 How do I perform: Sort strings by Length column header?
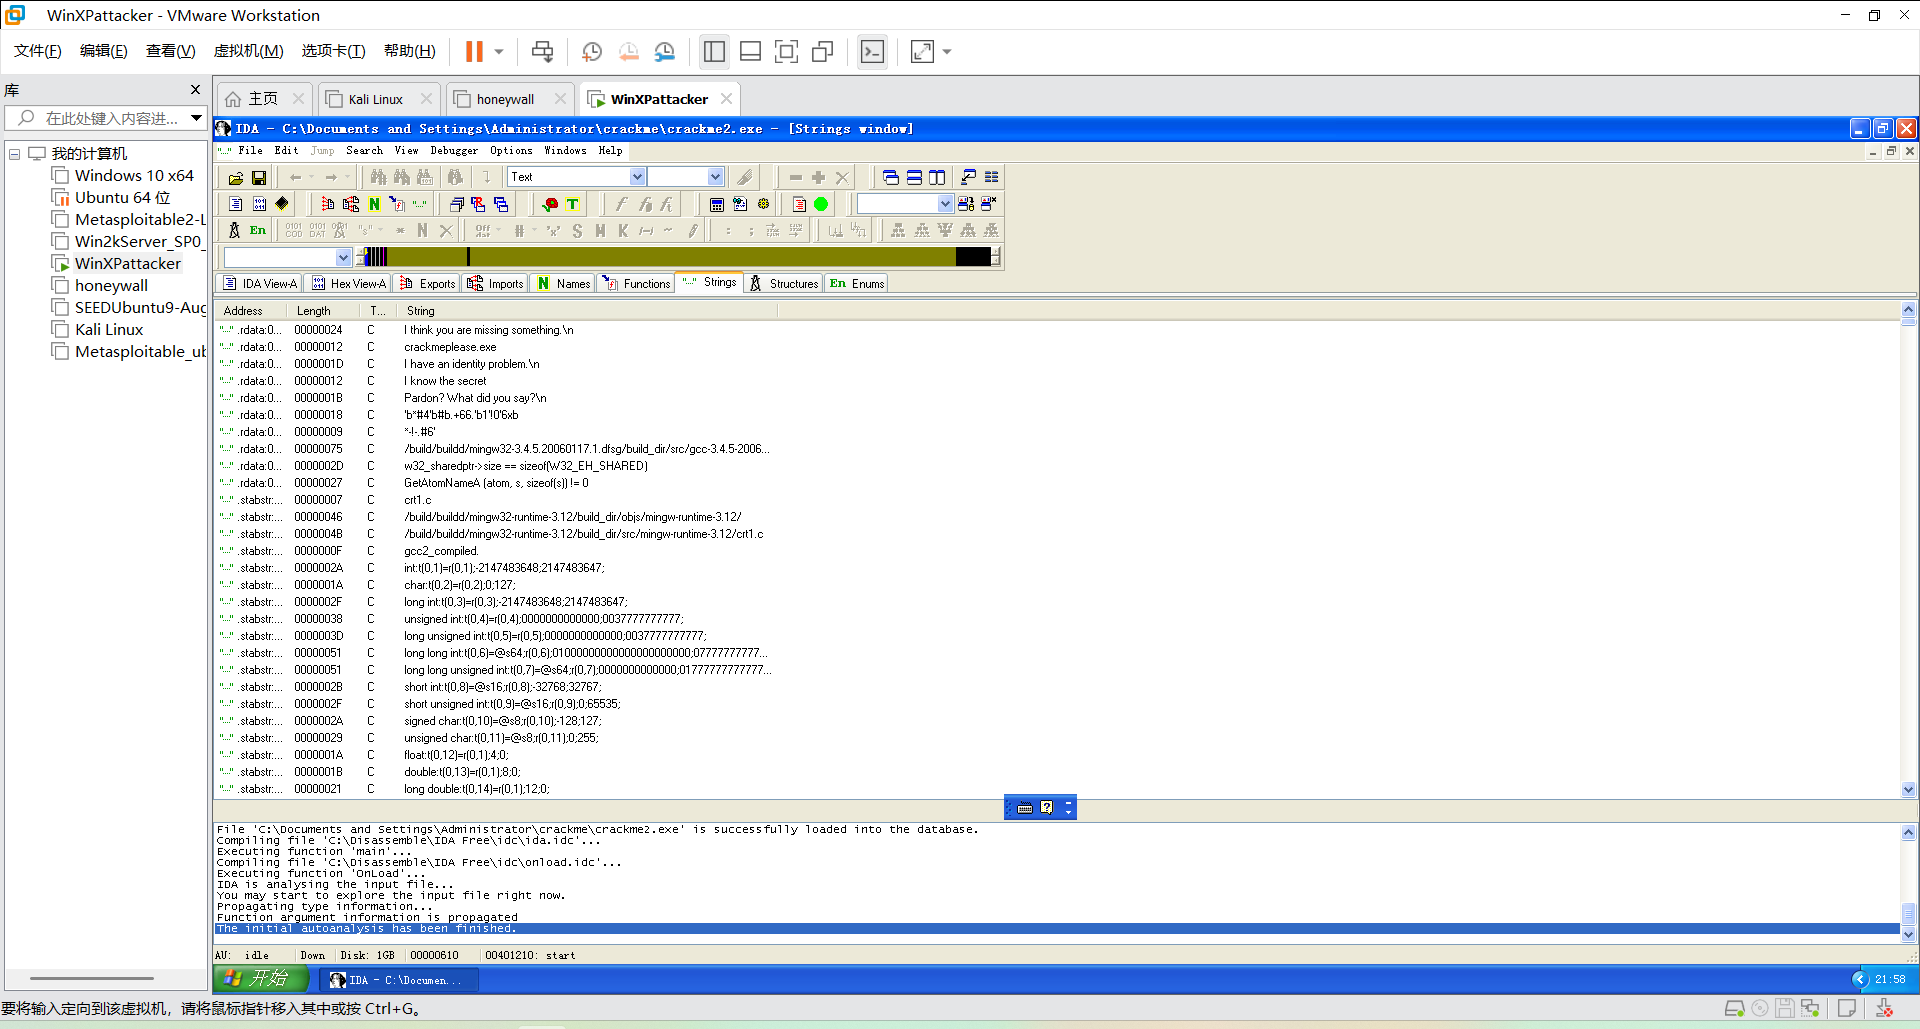coord(324,311)
